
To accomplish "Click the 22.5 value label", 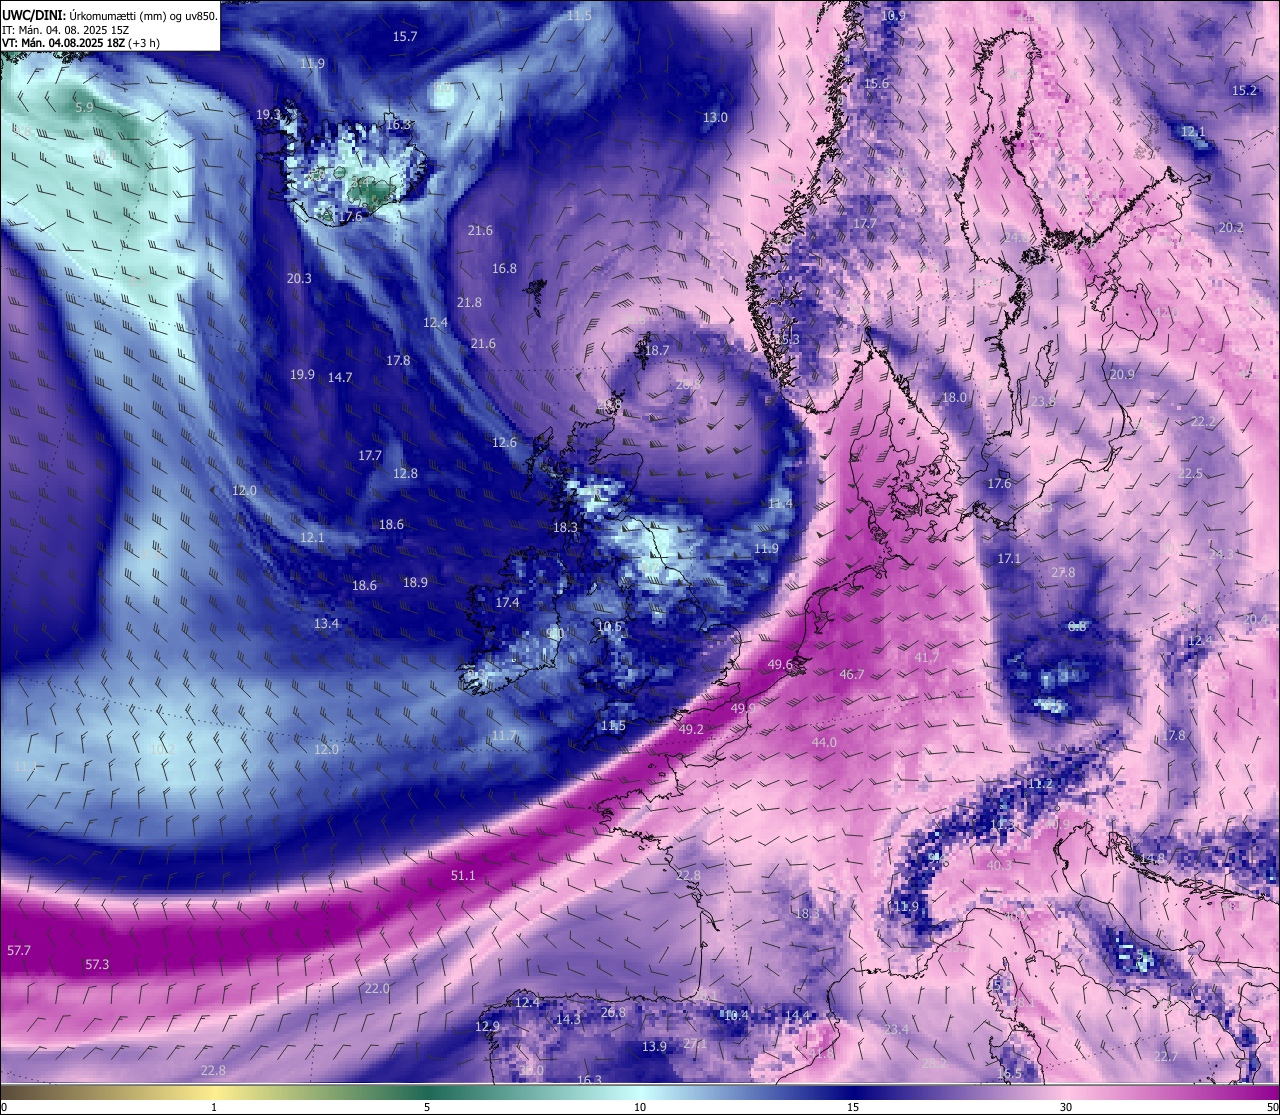I will point(1190,473).
